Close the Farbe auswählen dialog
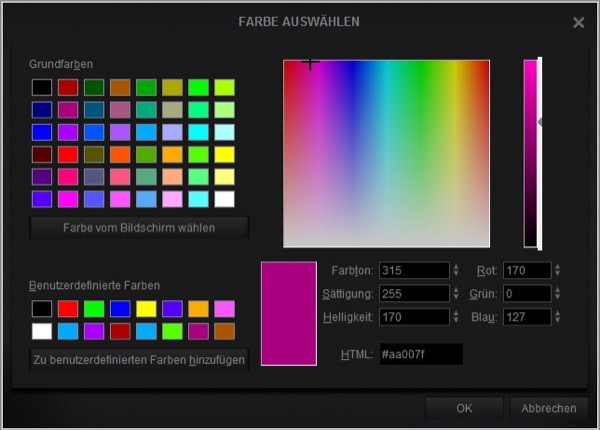The image size is (600, 430). 579,23
